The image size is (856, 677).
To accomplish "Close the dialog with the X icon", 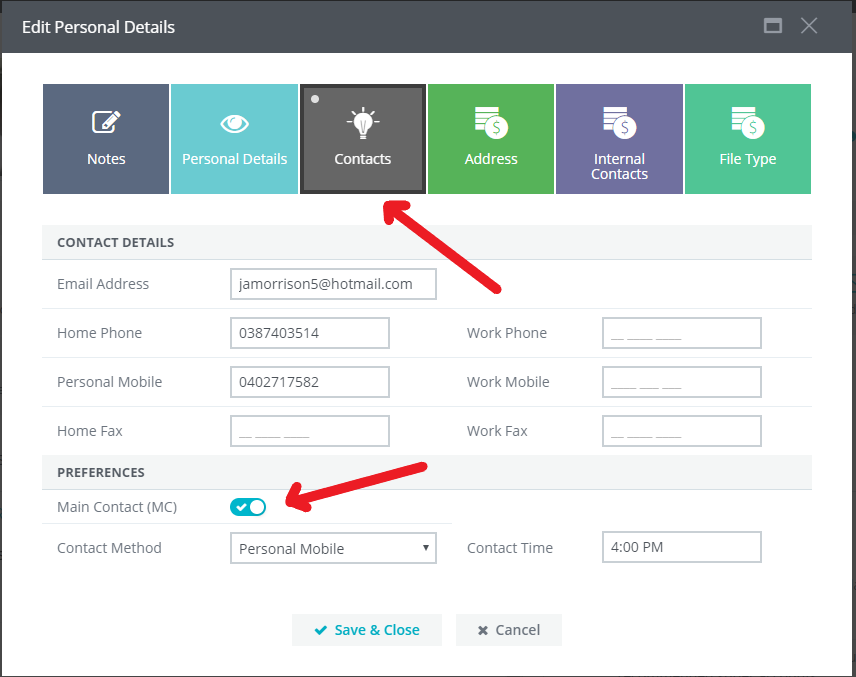I will pos(809,26).
